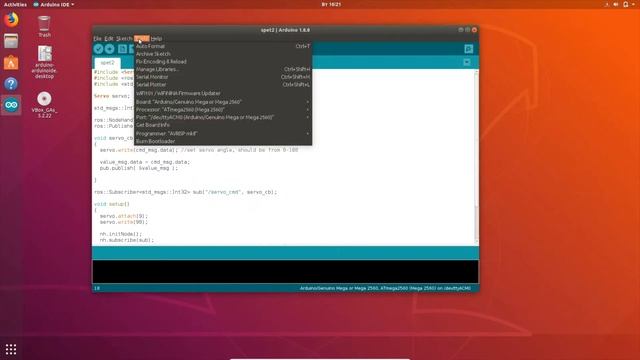Expand the Board submenu

click(x=223, y=102)
